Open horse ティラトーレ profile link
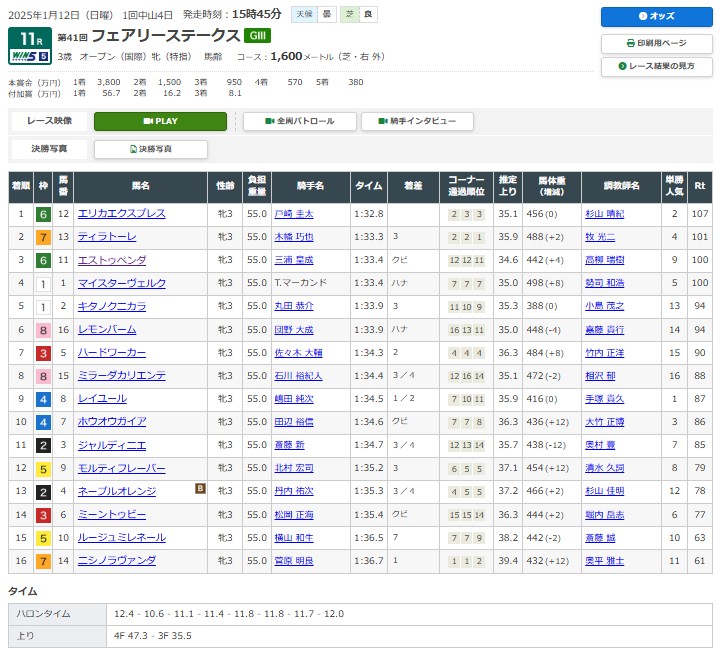Viewport: 720px width, 657px height. click(106, 237)
